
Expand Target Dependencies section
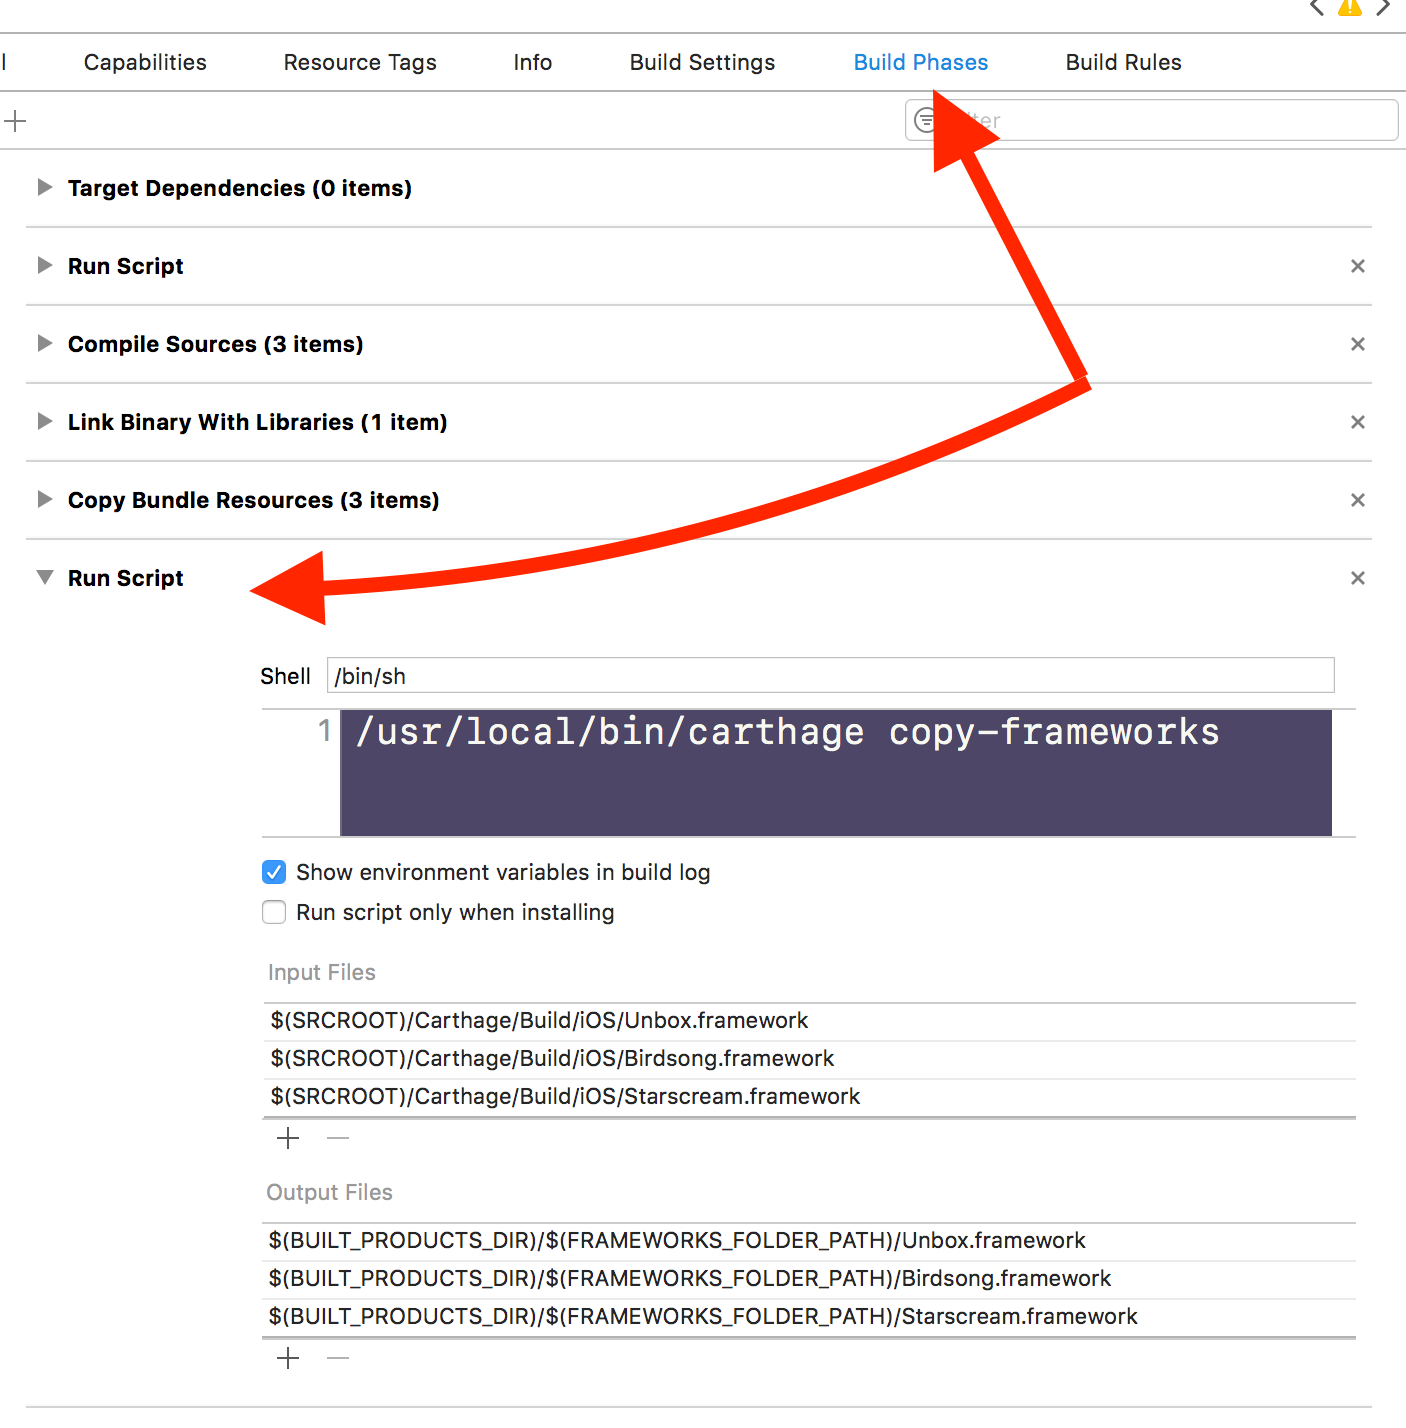pos(44,187)
